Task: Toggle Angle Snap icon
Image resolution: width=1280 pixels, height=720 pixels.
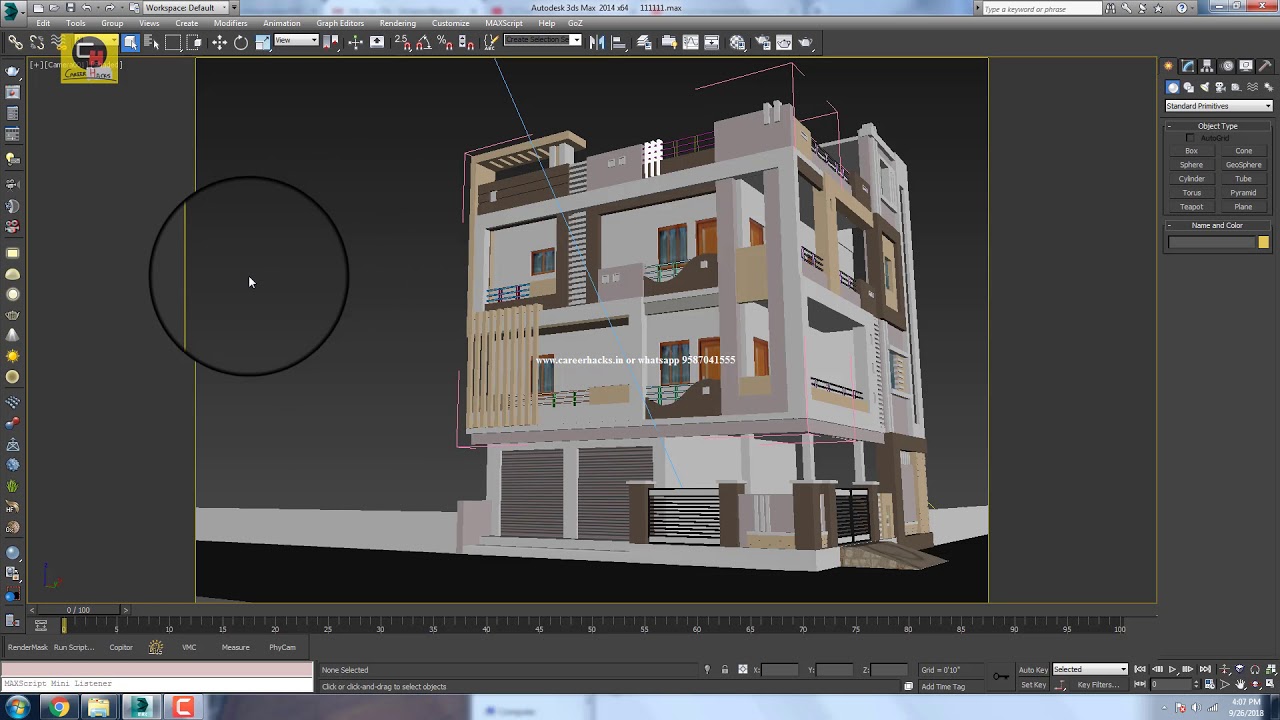Action: pyautogui.click(x=423, y=42)
